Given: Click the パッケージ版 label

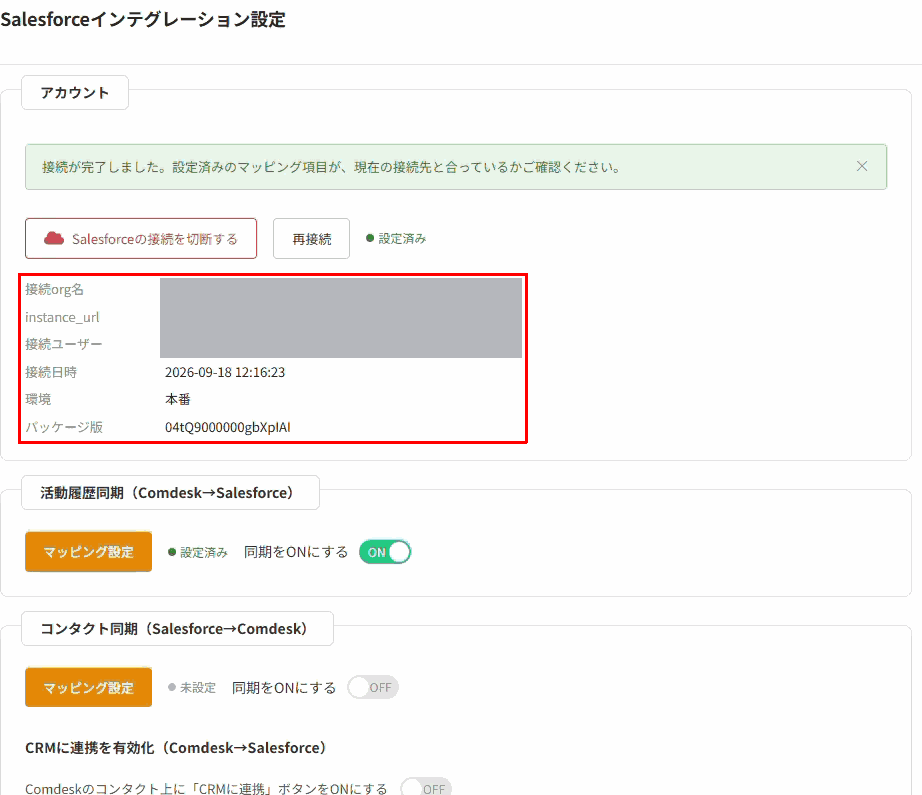Looking at the screenshot, I should [64, 427].
